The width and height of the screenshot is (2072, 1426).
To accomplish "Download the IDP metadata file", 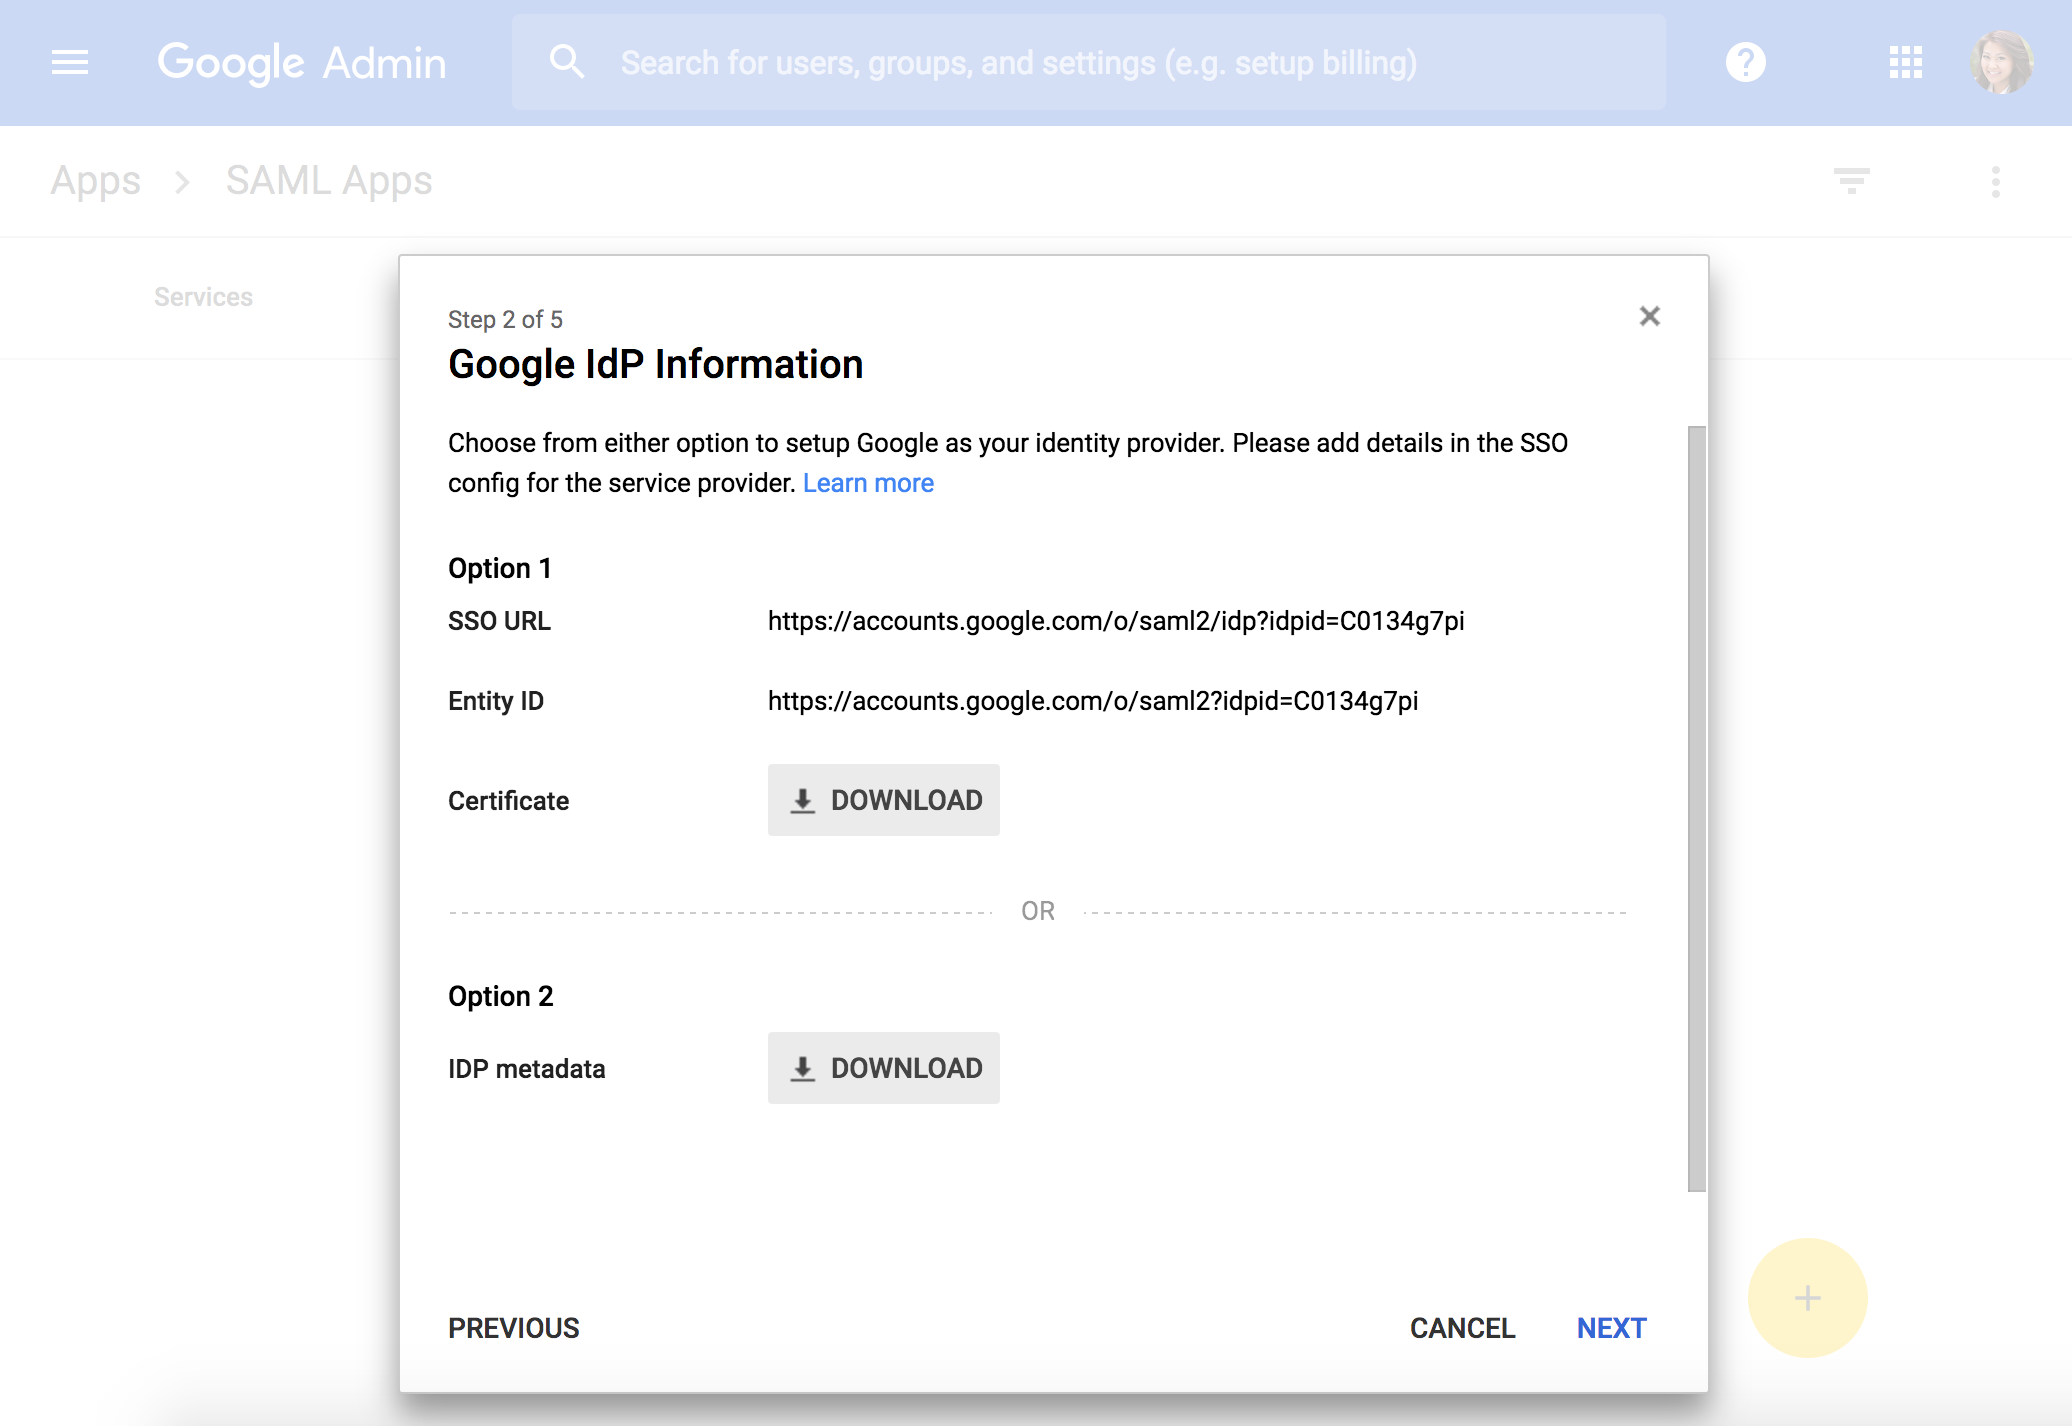I will [884, 1068].
